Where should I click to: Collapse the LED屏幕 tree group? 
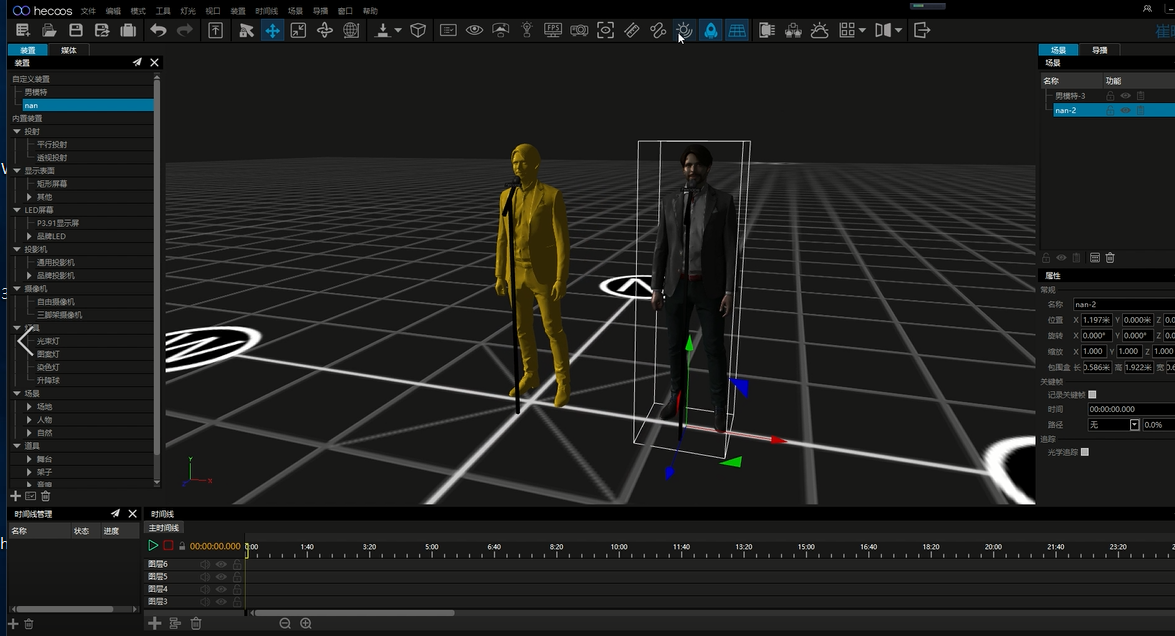[x=17, y=210]
